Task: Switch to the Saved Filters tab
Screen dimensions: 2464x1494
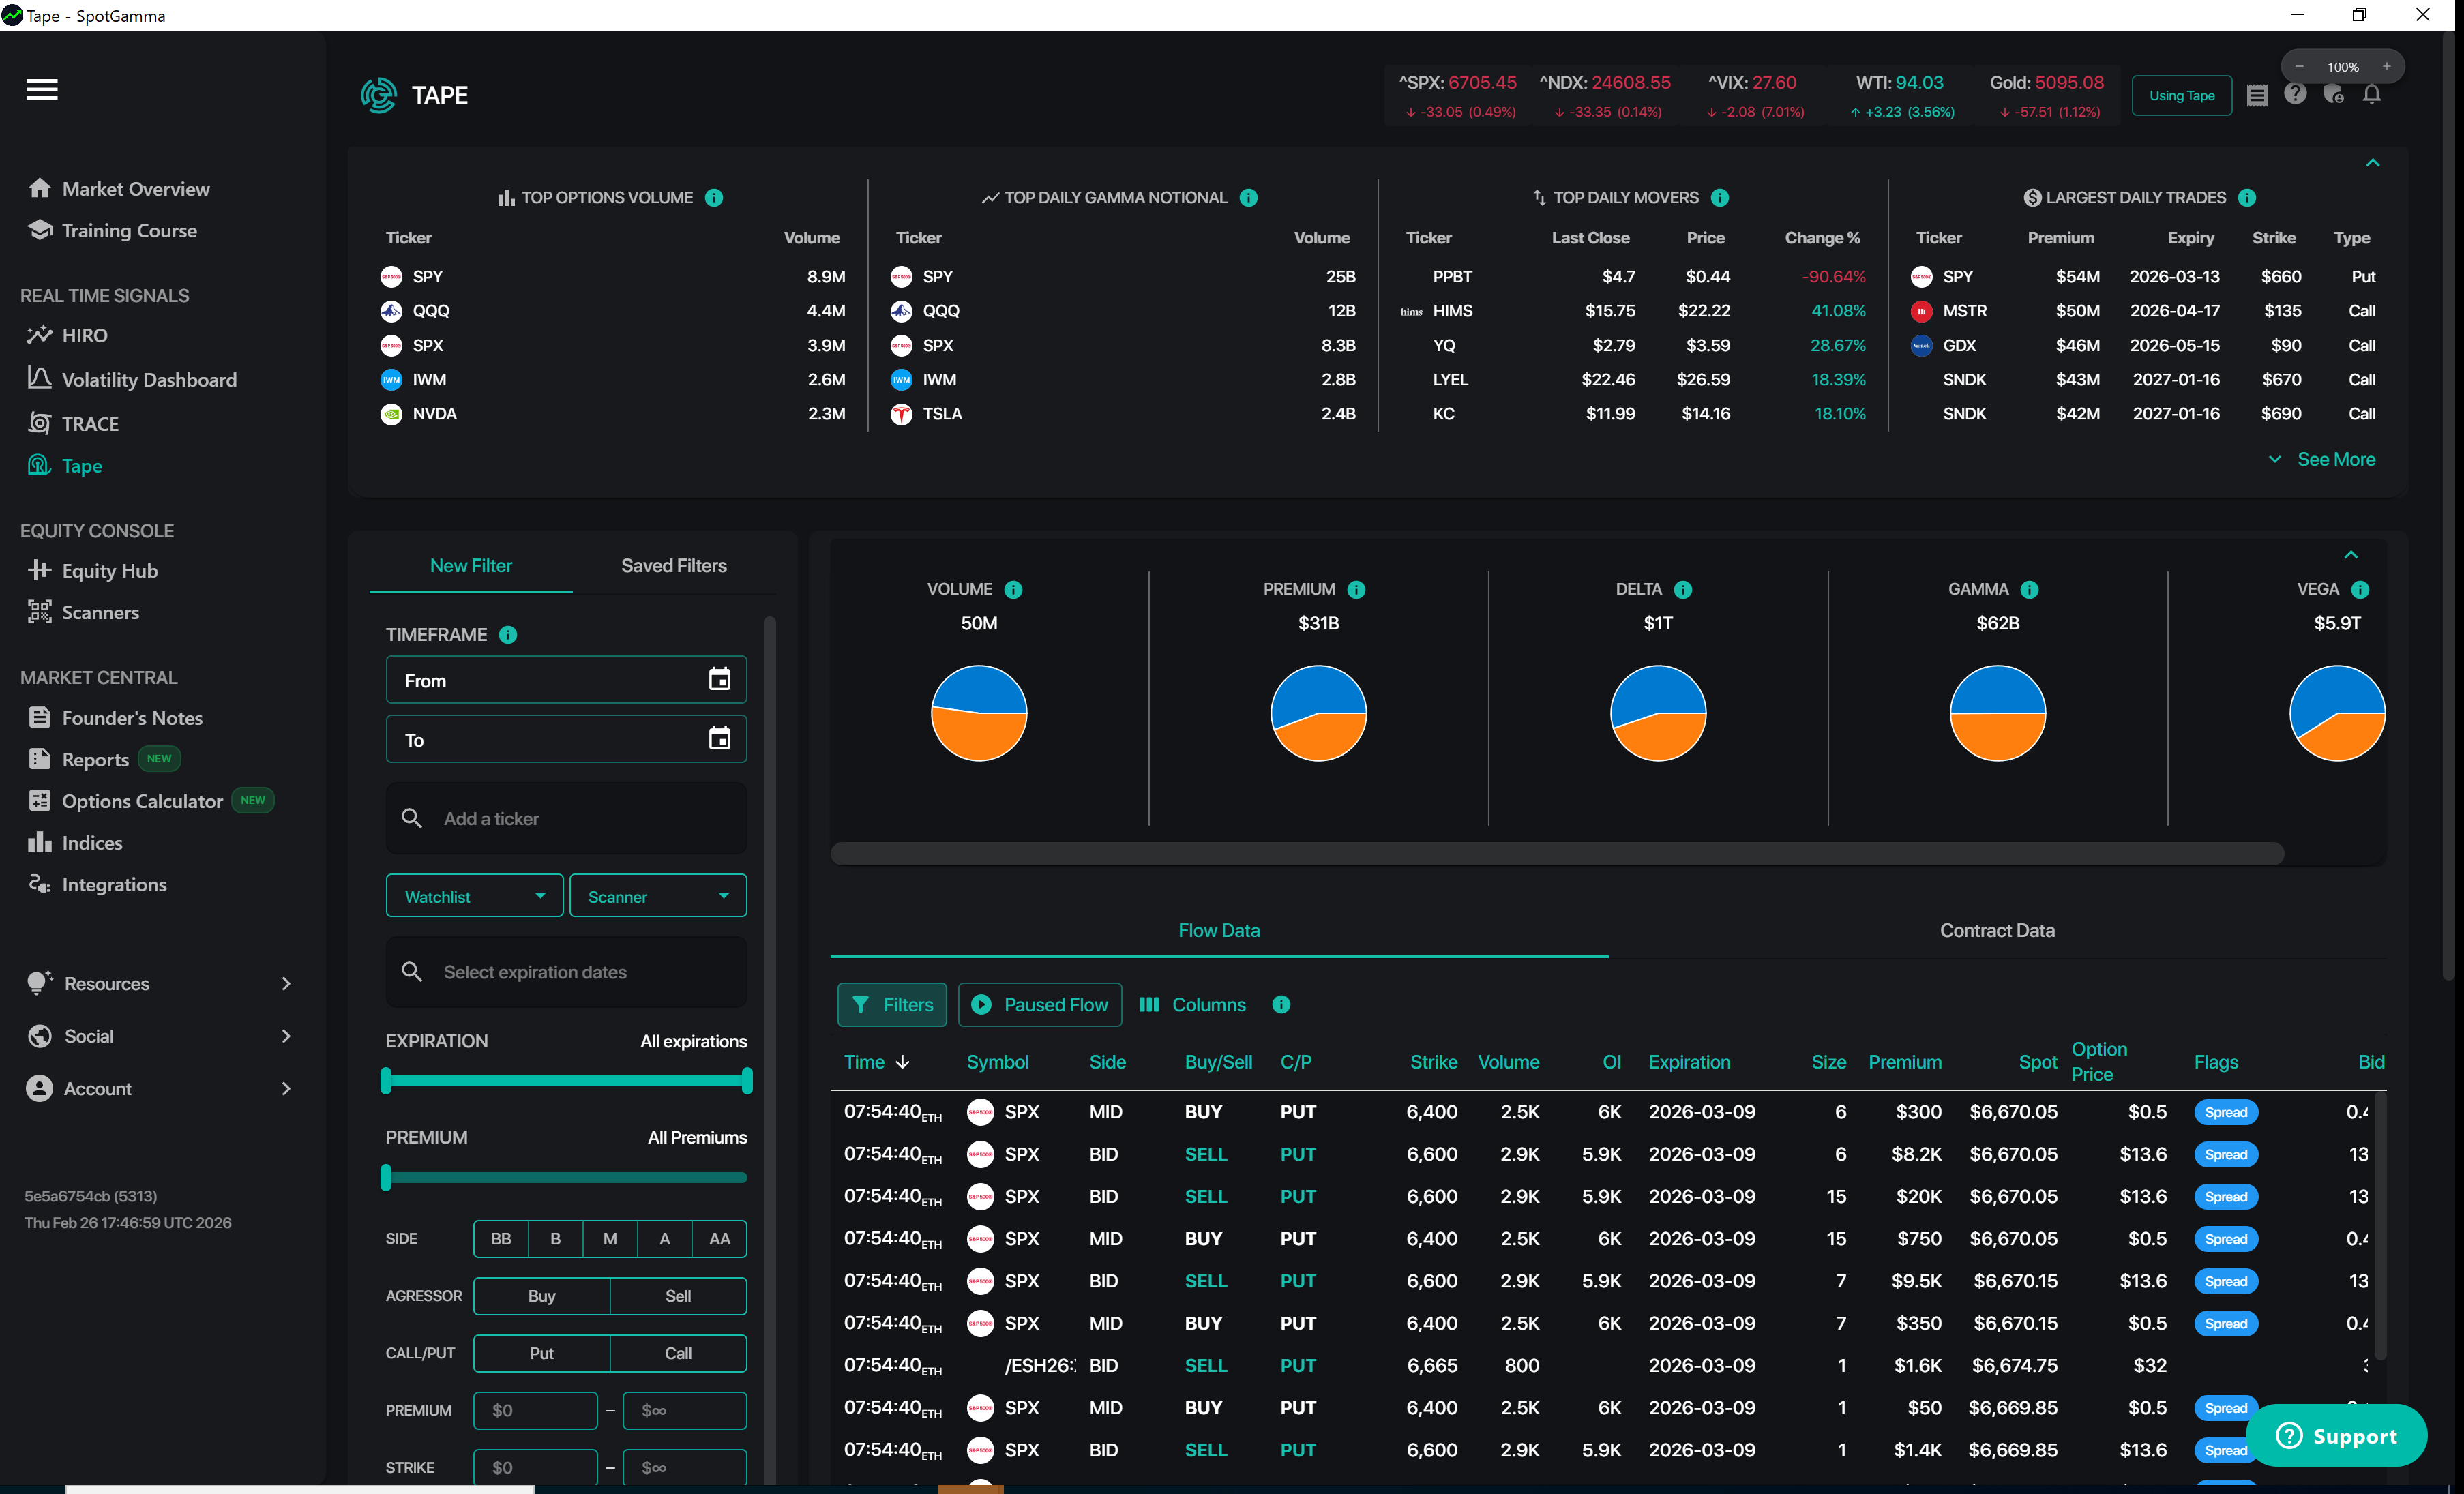Action: 673,566
